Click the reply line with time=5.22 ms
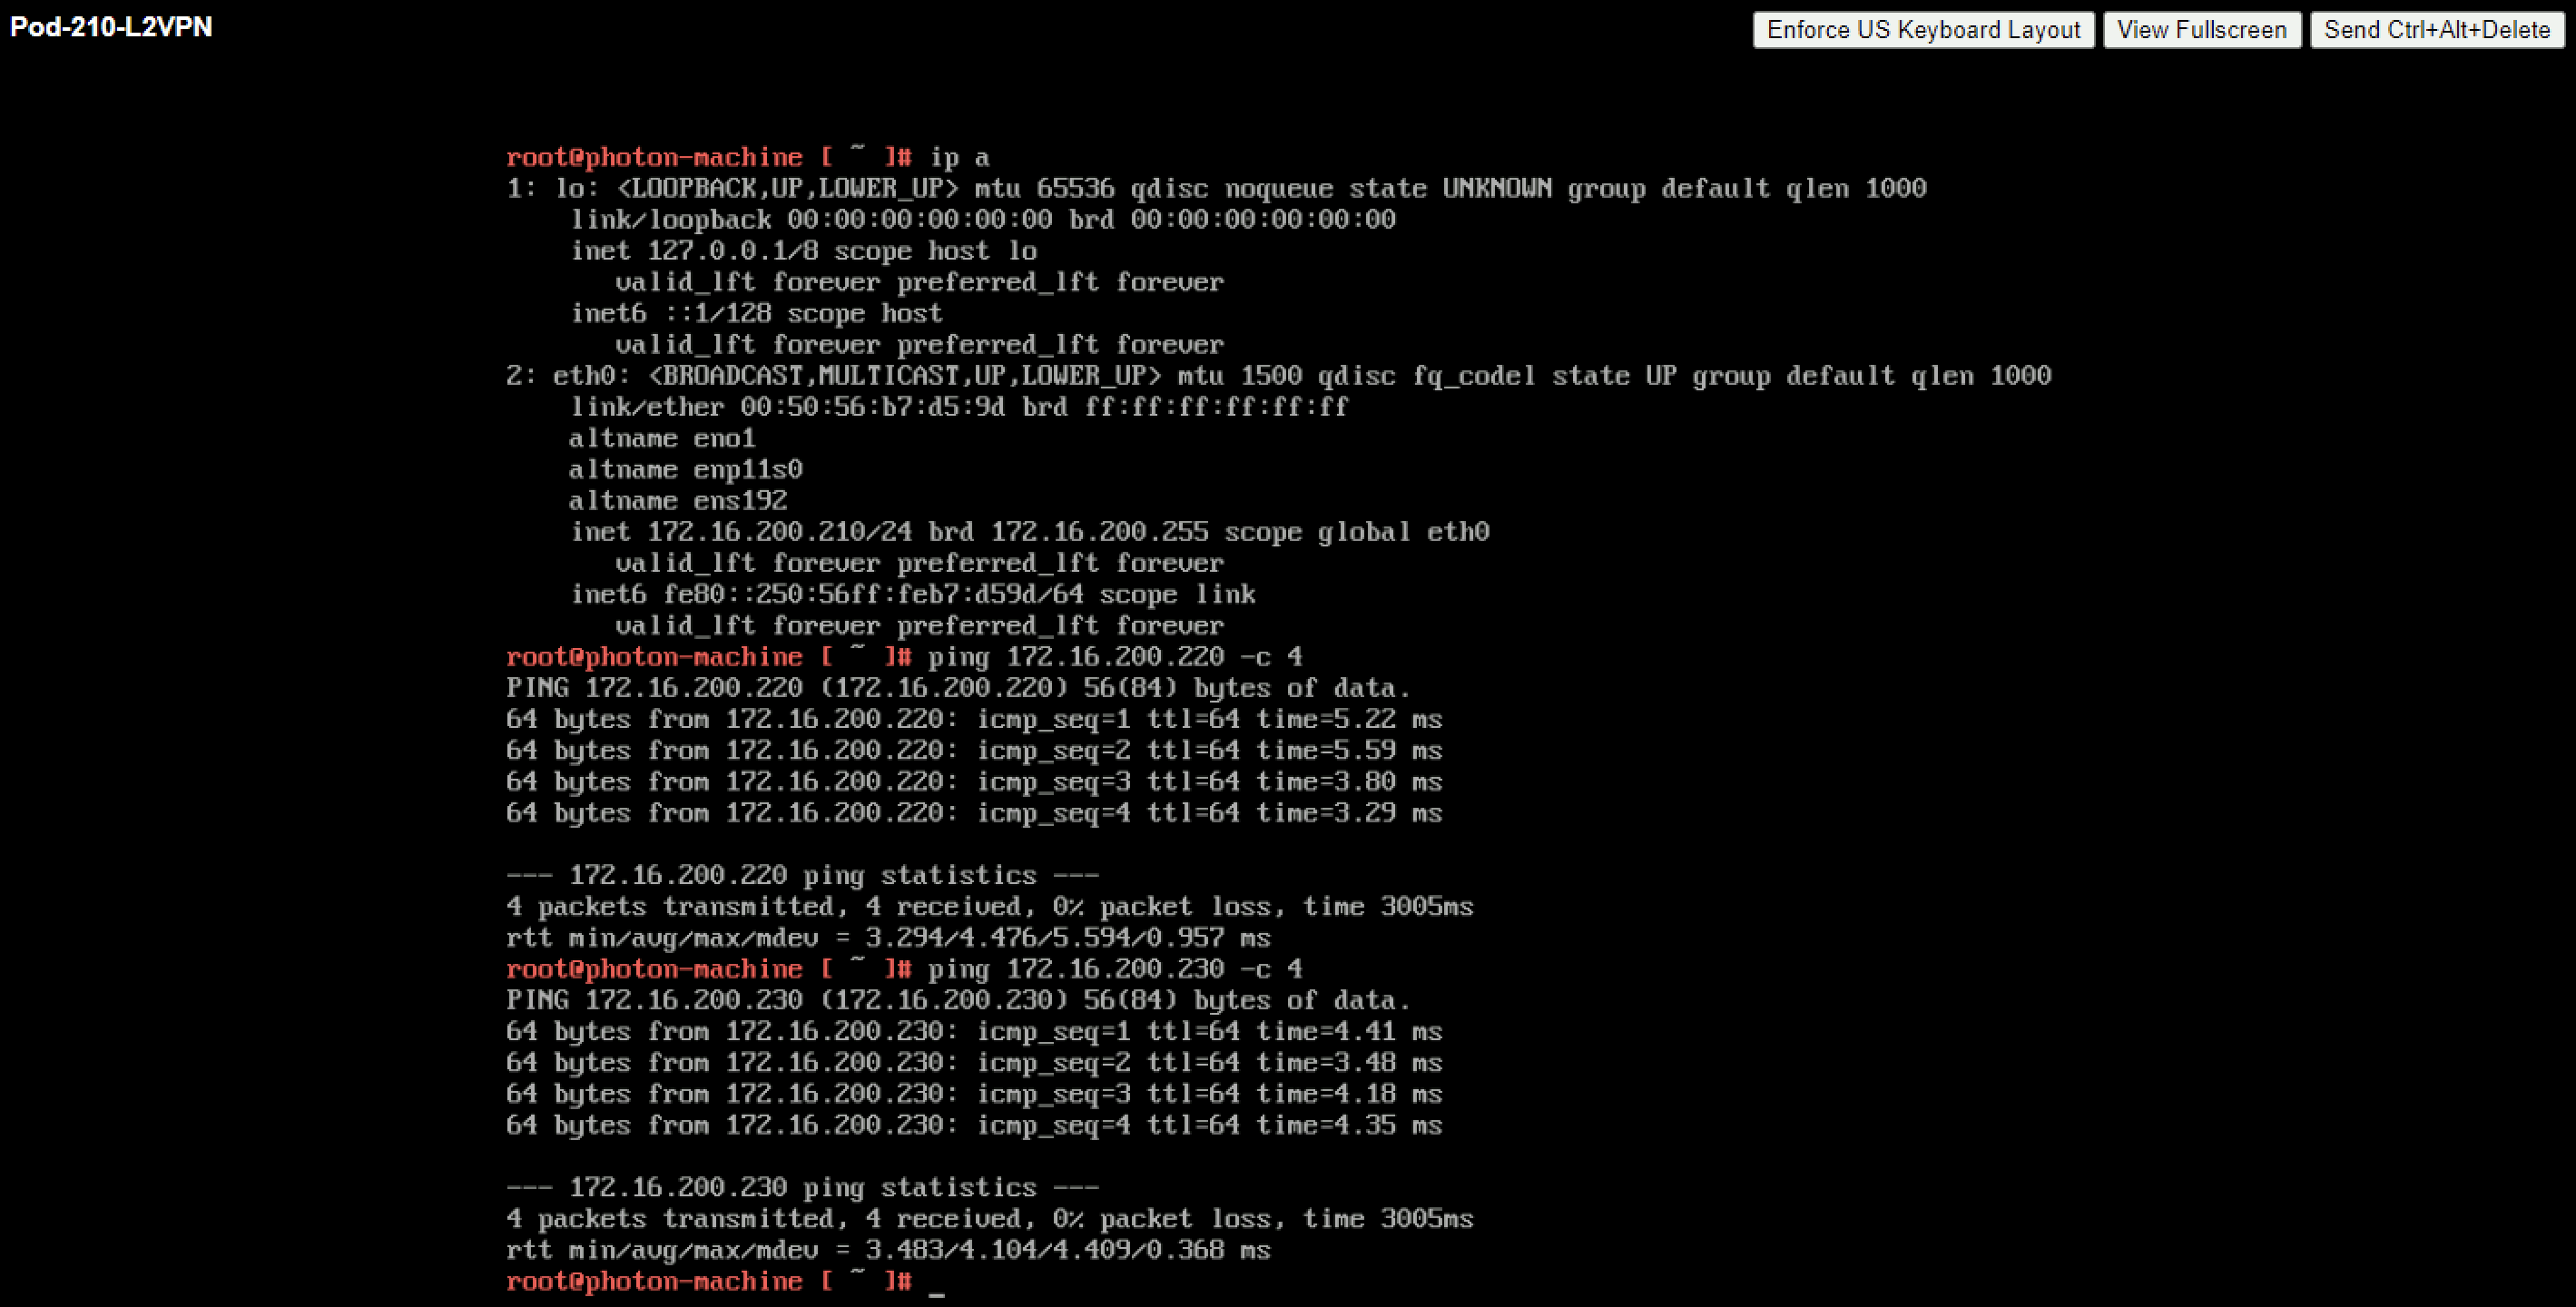 pyautogui.click(x=973, y=720)
